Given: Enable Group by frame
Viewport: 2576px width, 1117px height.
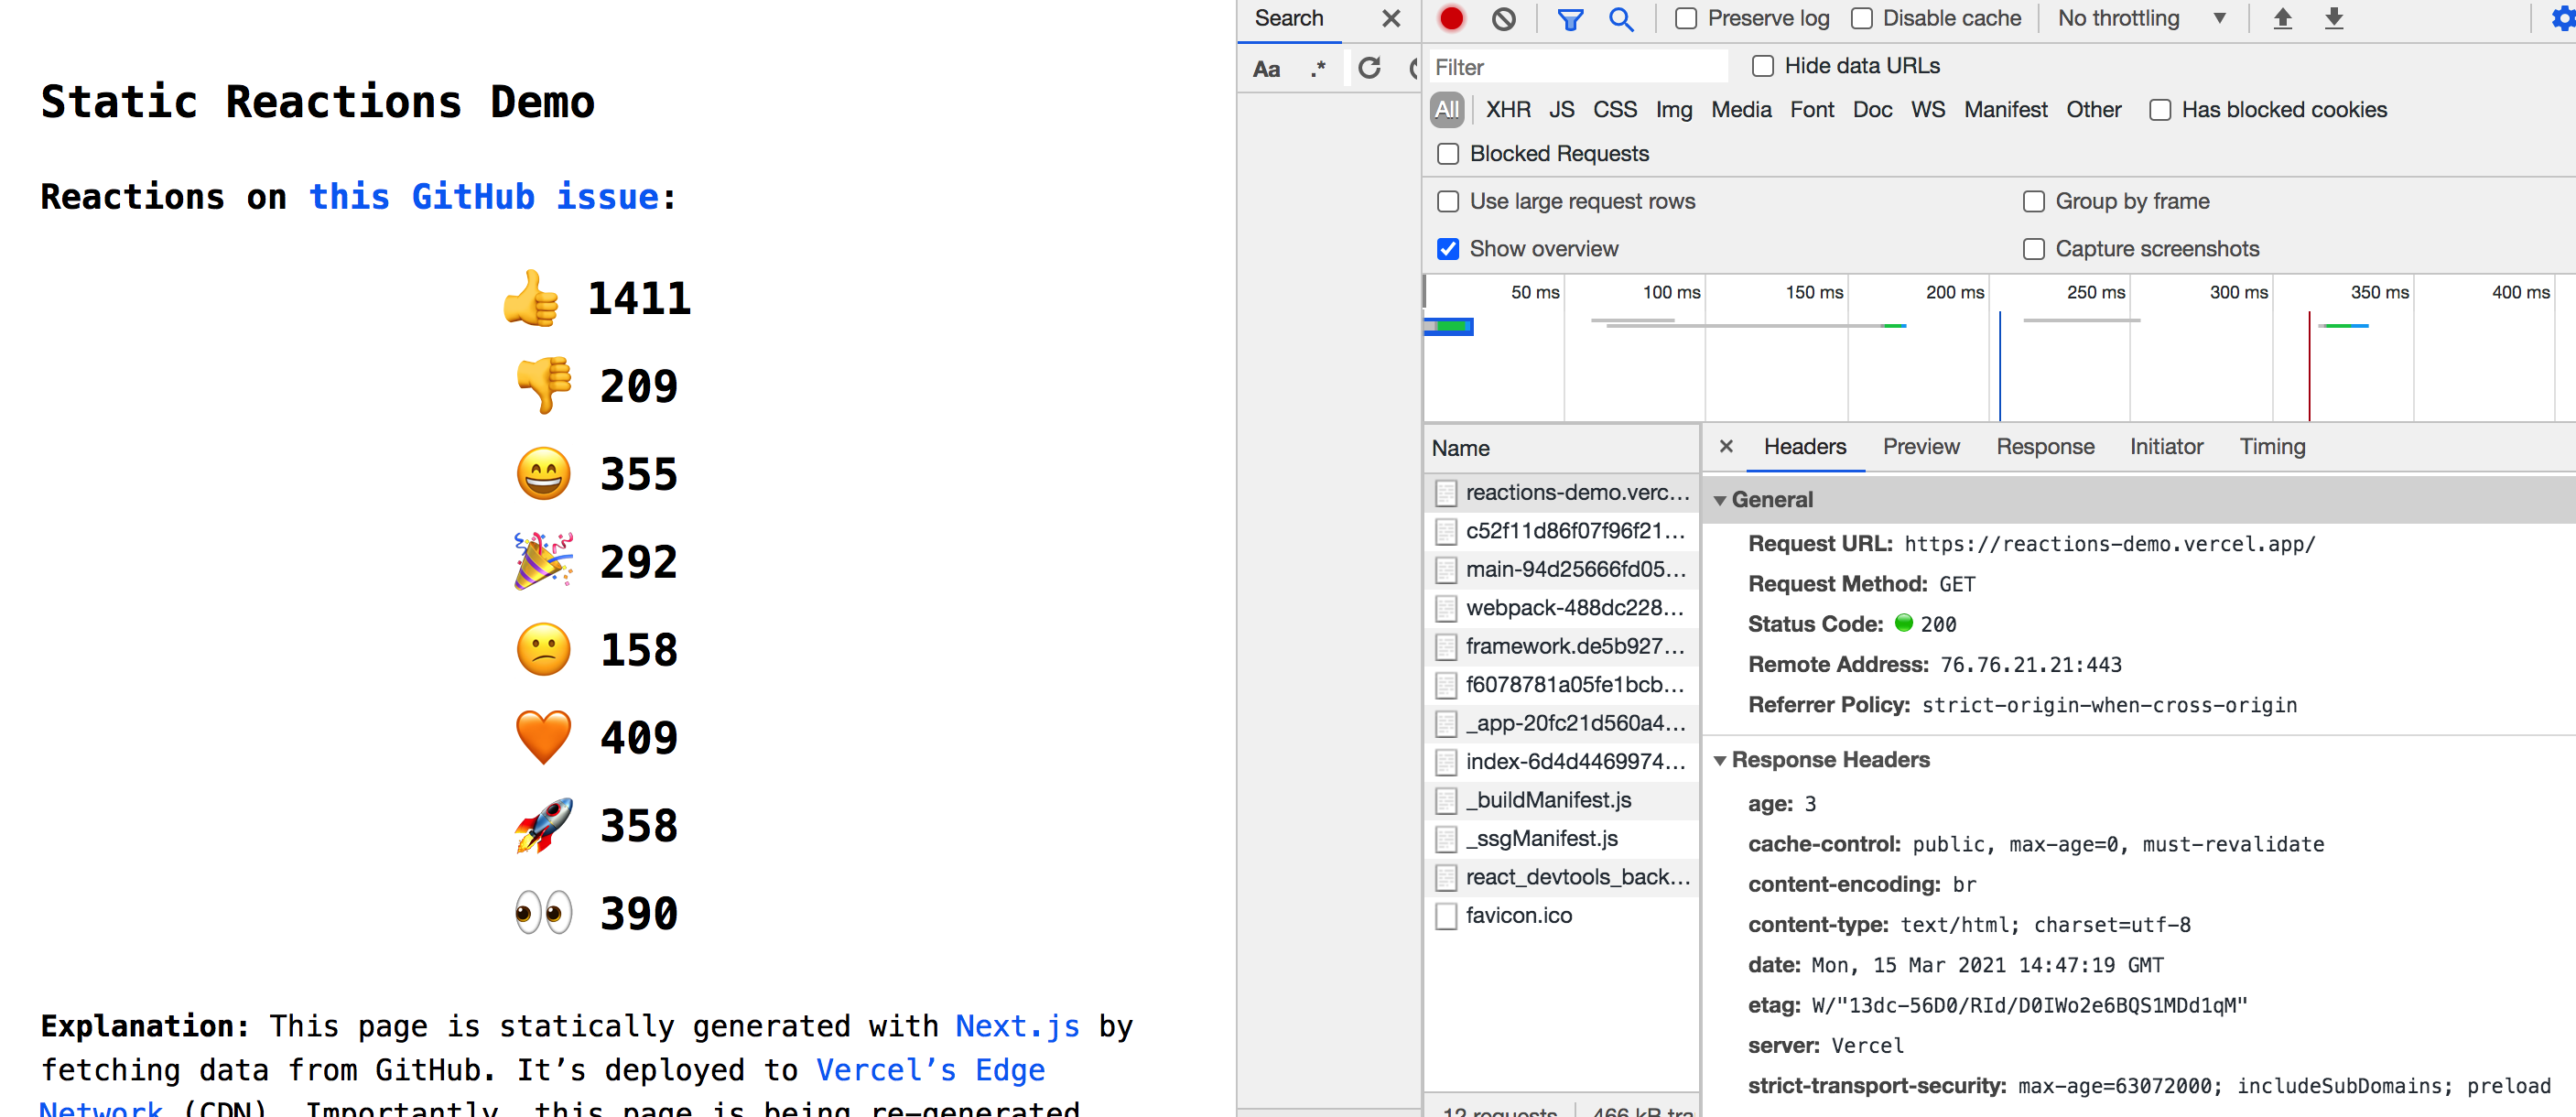Looking at the screenshot, I should 2034,201.
